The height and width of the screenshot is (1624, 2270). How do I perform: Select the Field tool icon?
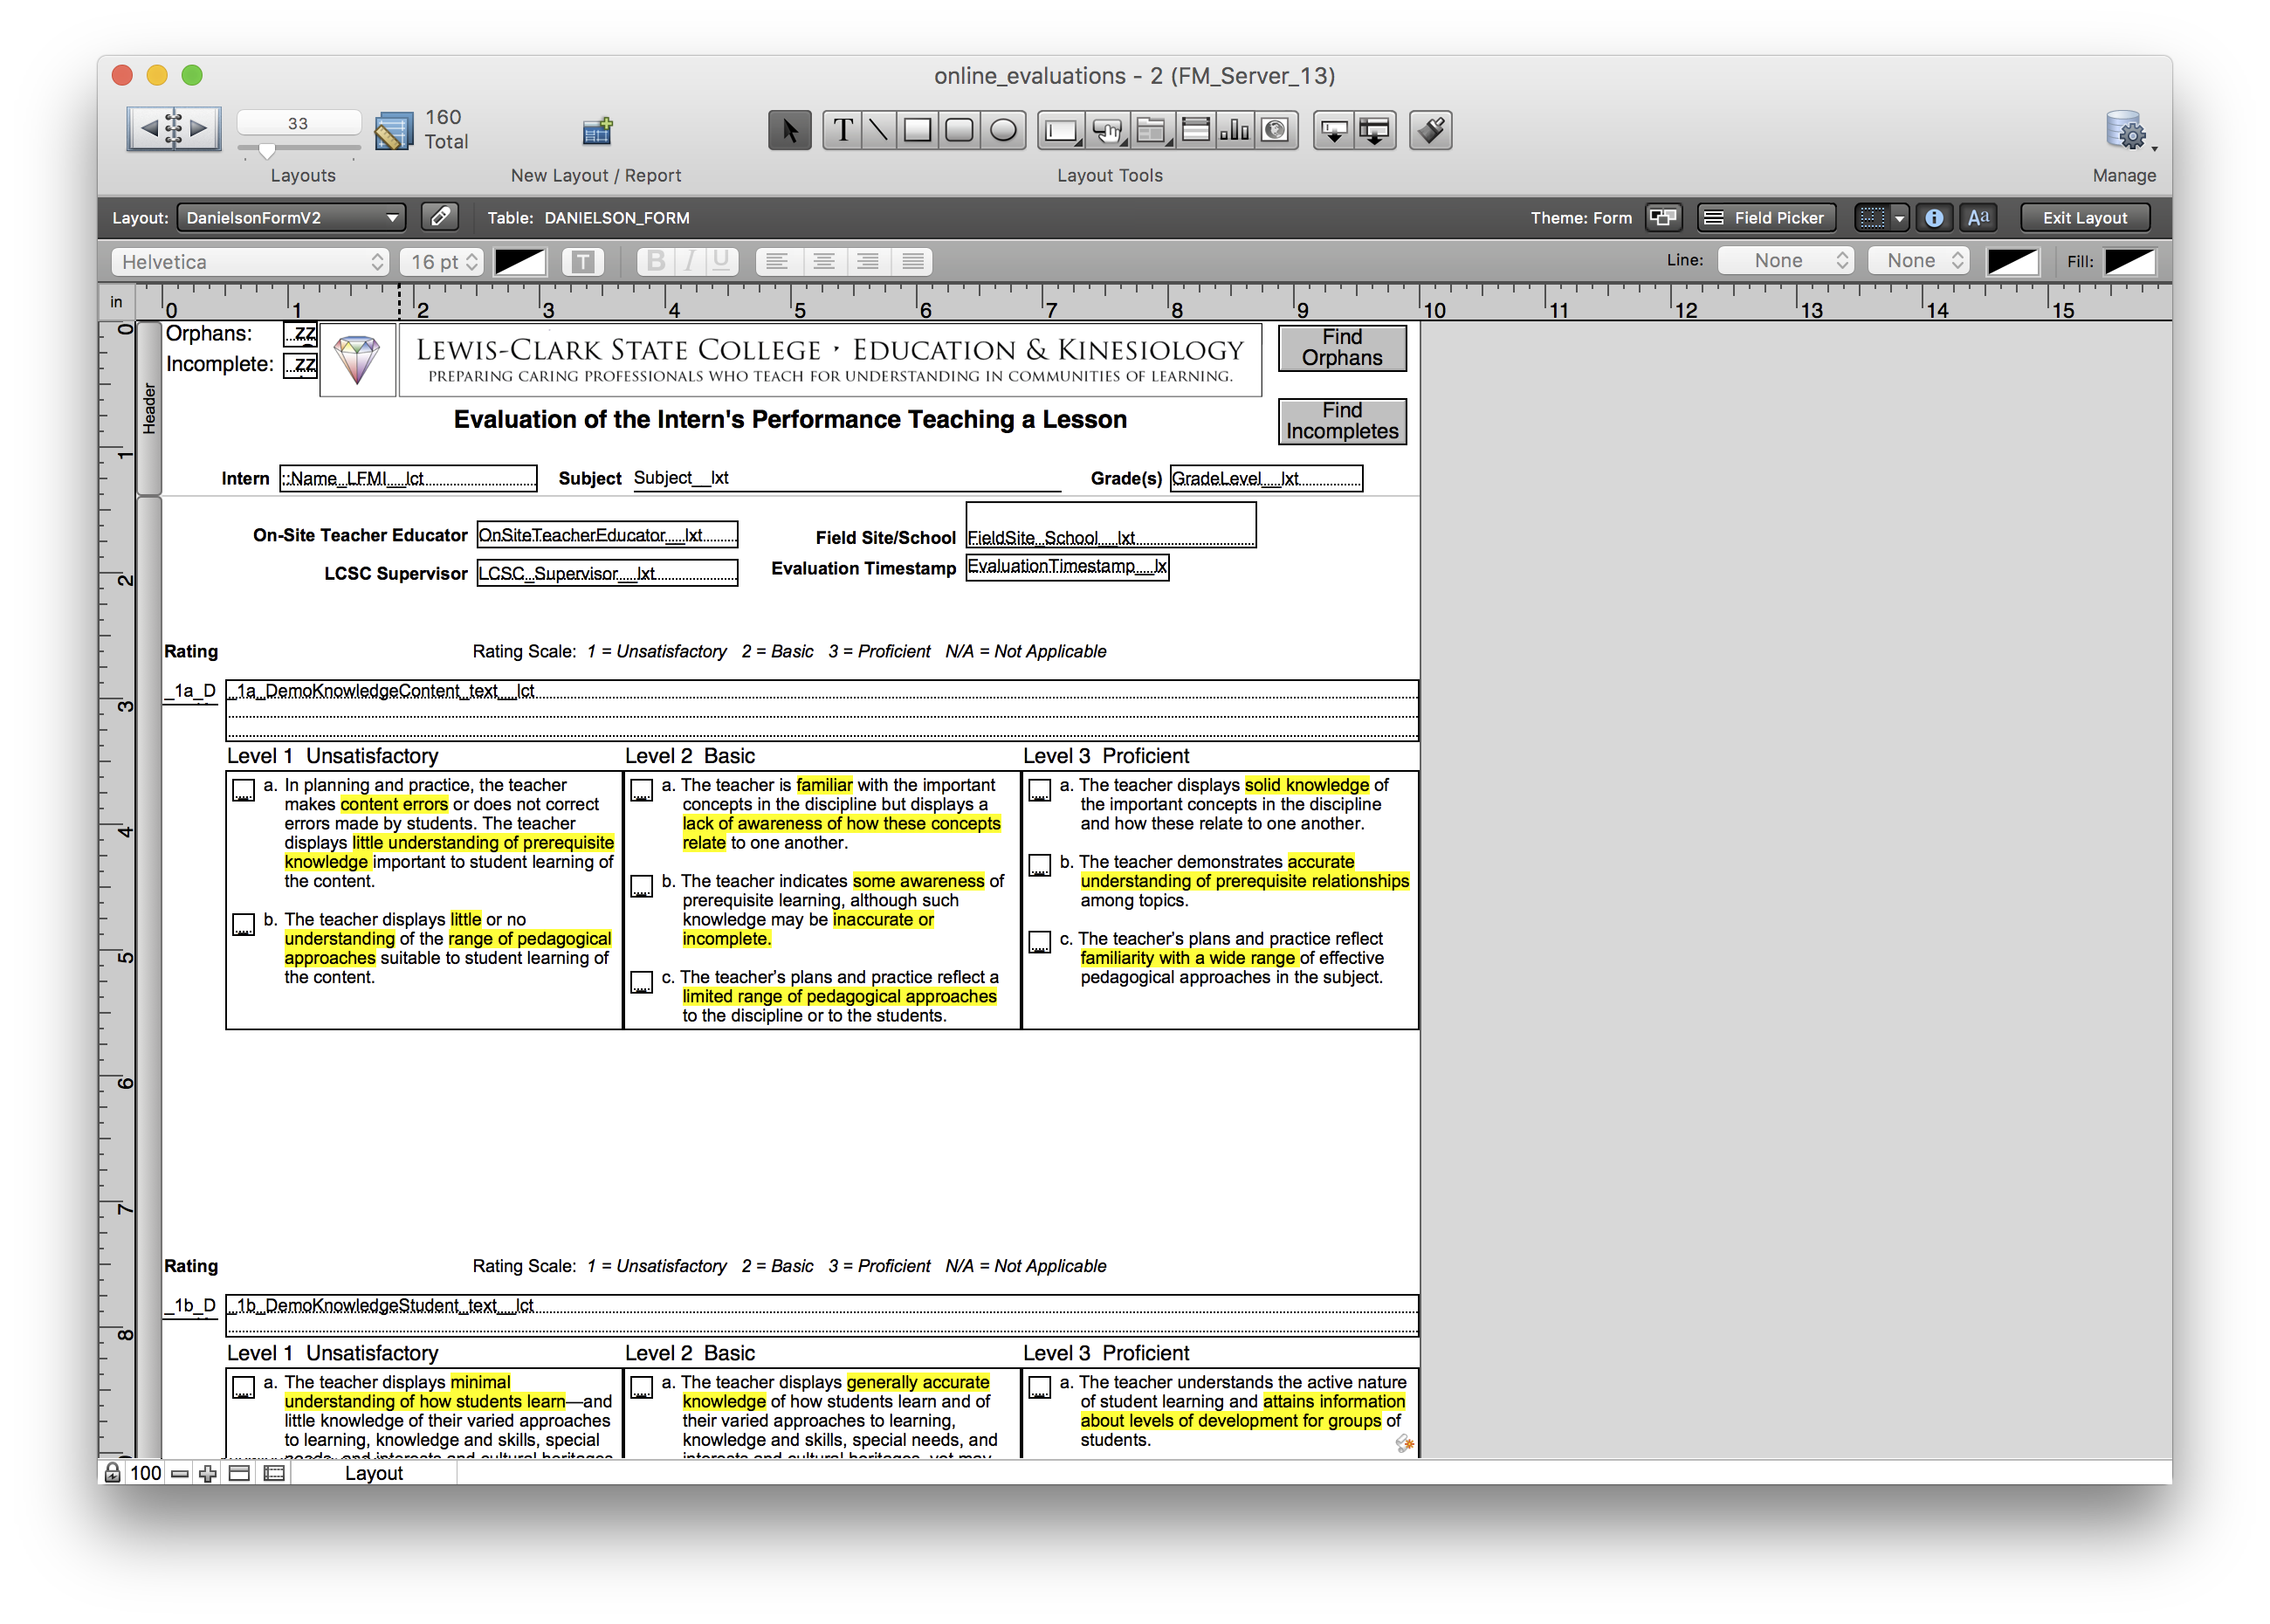(1061, 131)
